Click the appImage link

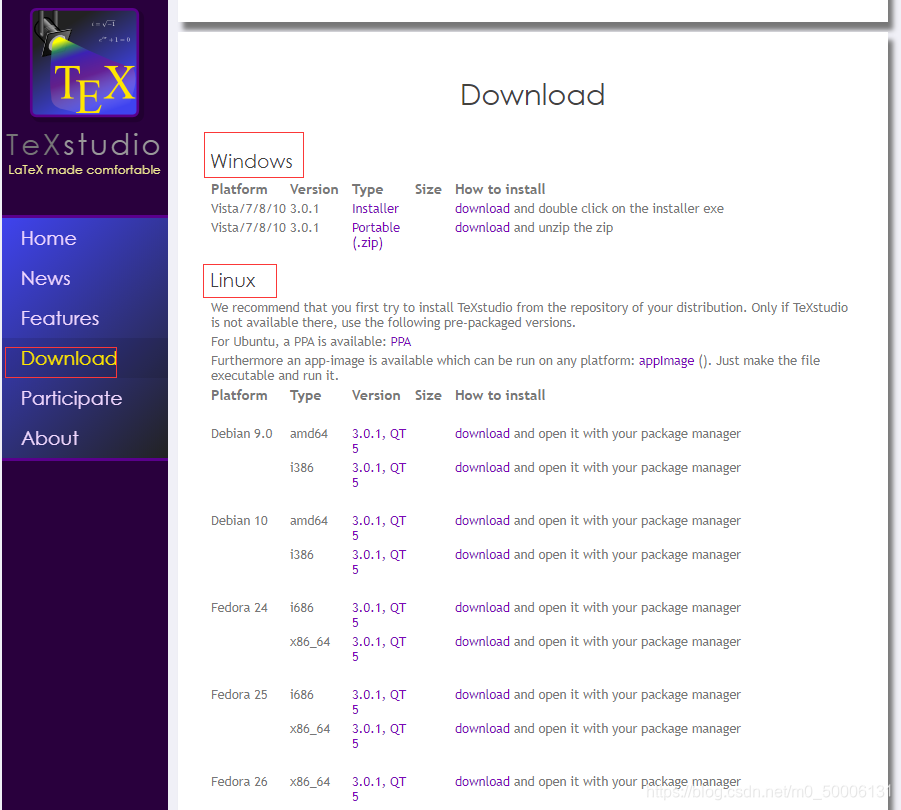tap(666, 361)
